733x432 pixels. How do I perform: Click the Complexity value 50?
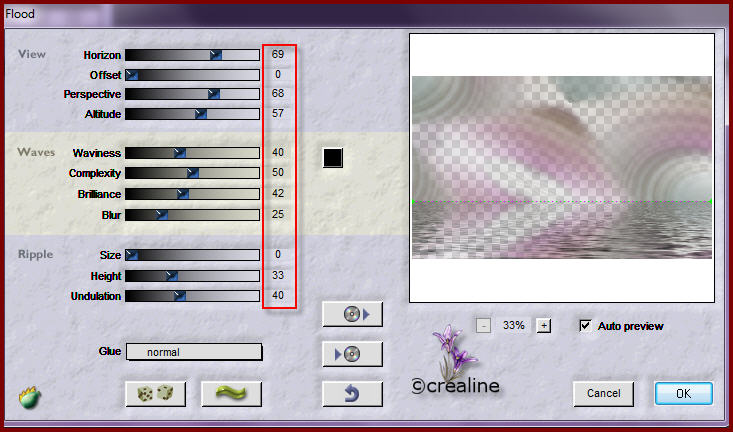point(278,172)
